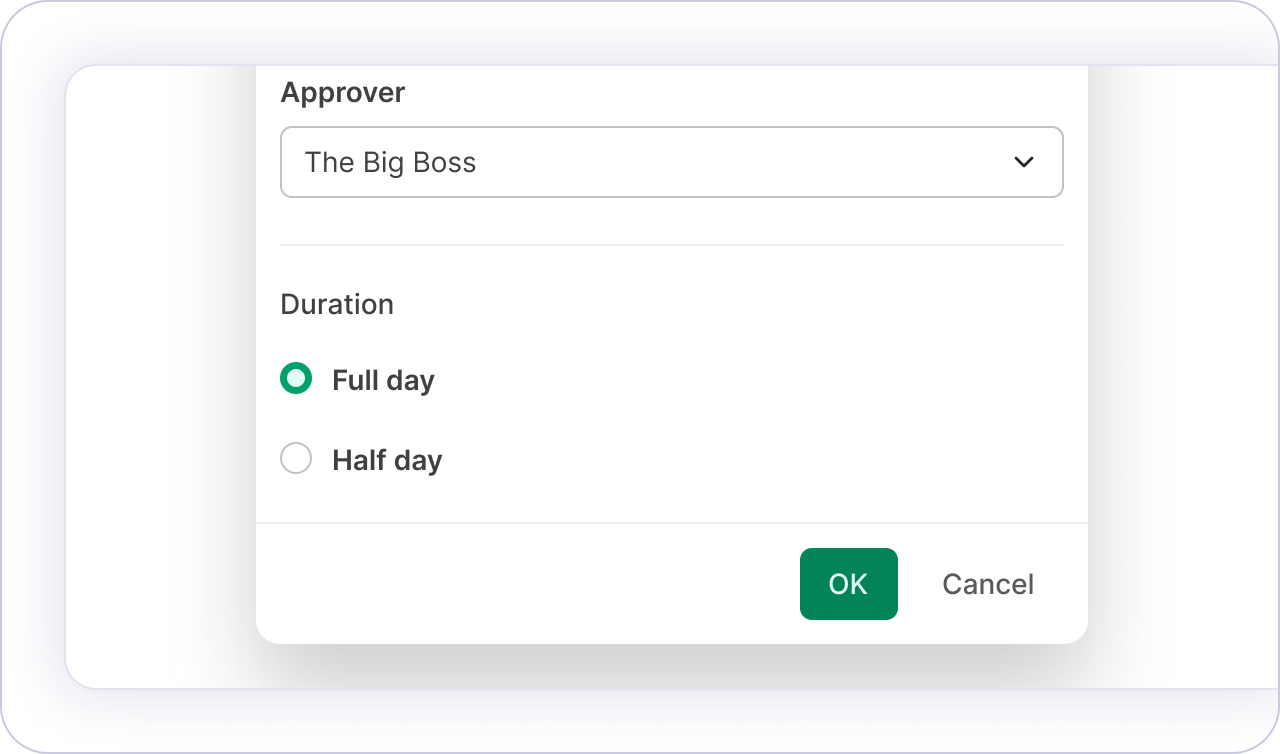Select the Full day radio circle

(296, 379)
